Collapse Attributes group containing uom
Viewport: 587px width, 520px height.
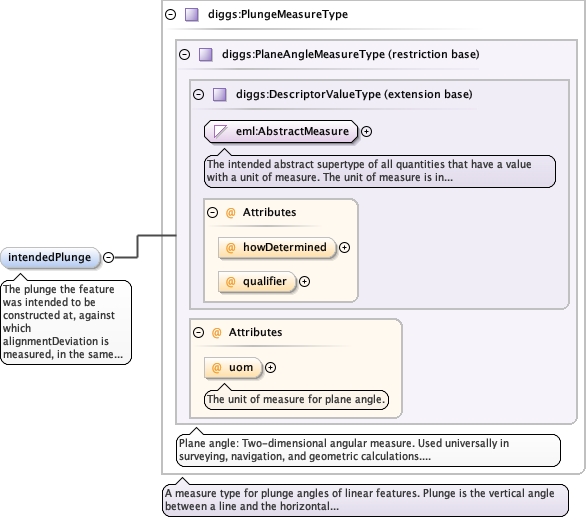[x=198, y=332]
